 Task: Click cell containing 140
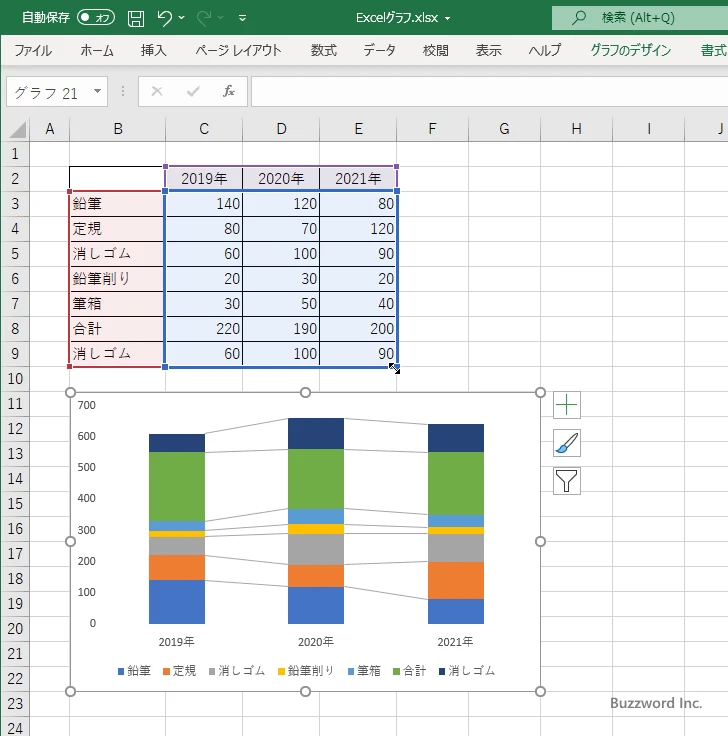(204, 204)
